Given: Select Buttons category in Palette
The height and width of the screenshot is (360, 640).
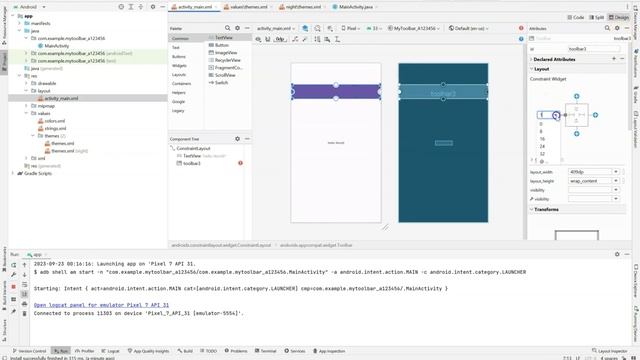Looking at the screenshot, I should point(179,56).
